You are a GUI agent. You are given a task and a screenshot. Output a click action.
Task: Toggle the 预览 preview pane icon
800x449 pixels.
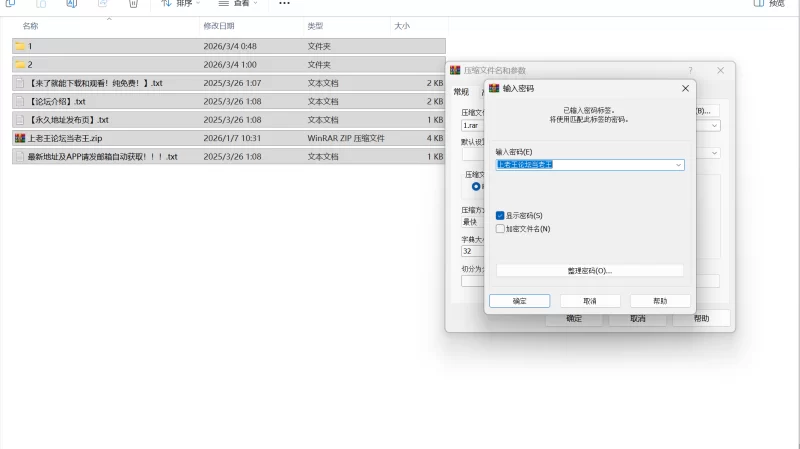coord(760,3)
